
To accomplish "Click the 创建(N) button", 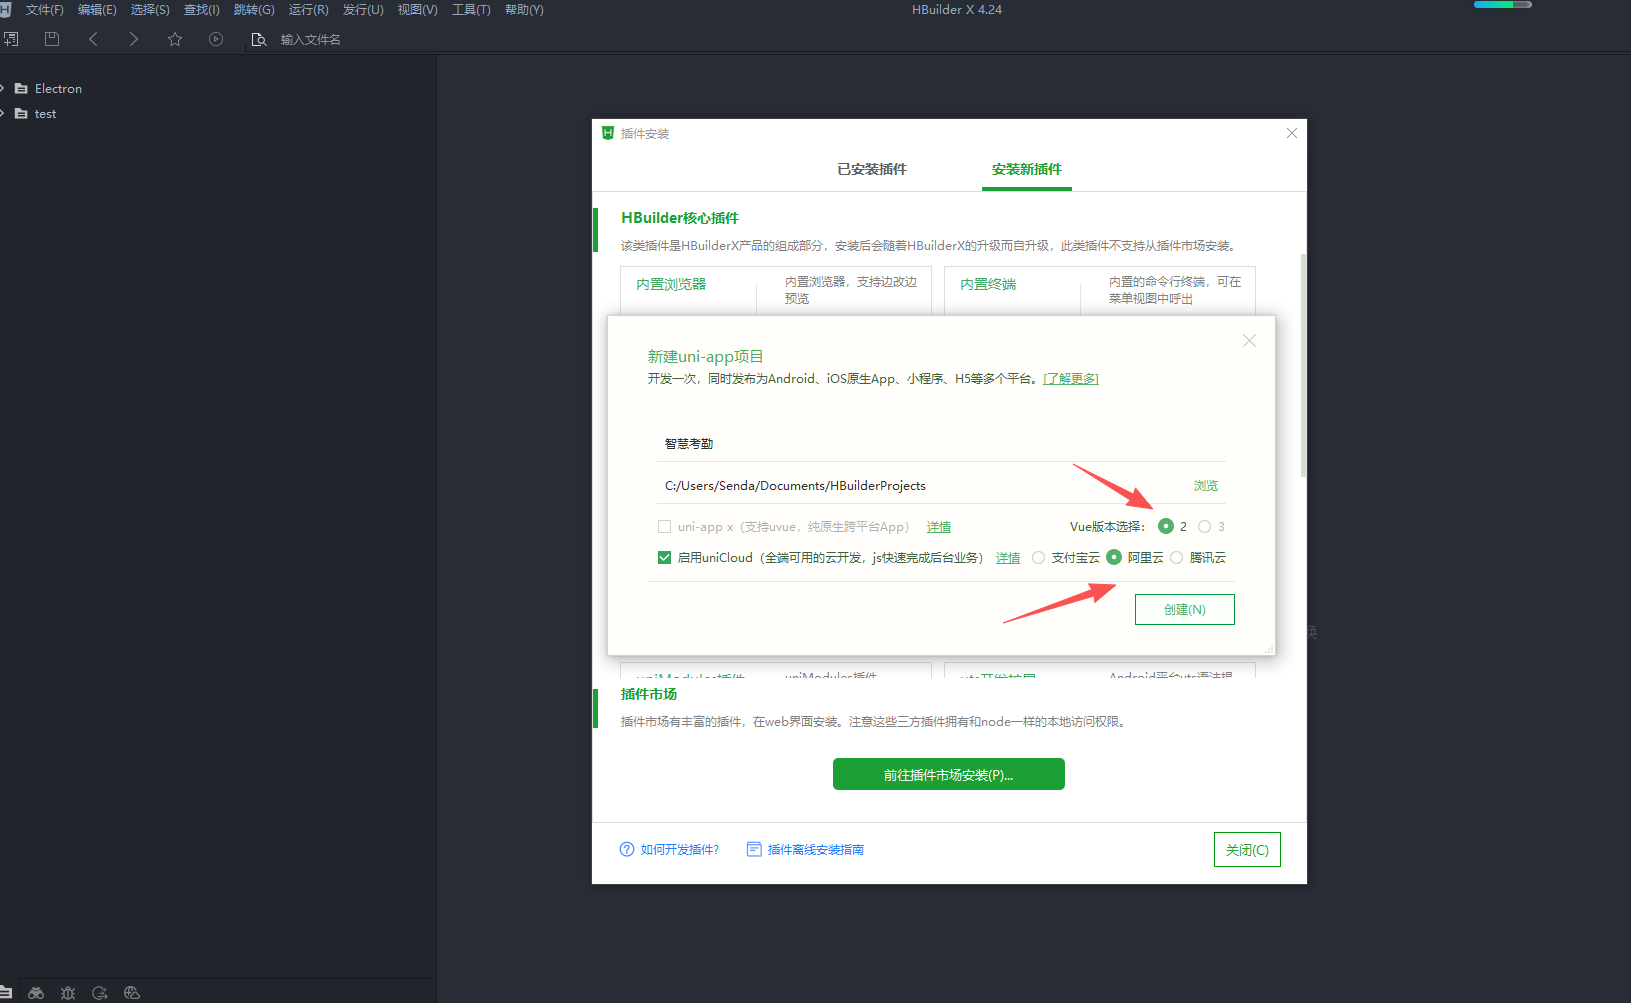I will point(1184,610).
